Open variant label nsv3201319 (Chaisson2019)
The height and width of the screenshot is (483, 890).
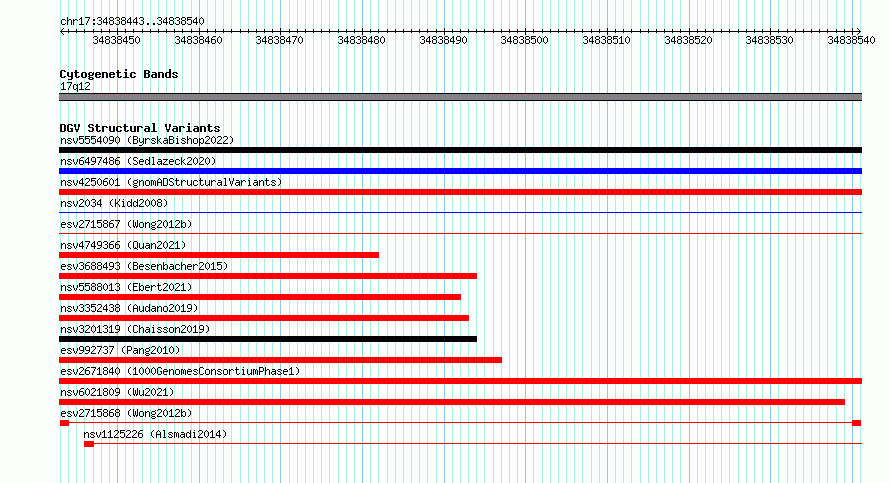(135, 329)
